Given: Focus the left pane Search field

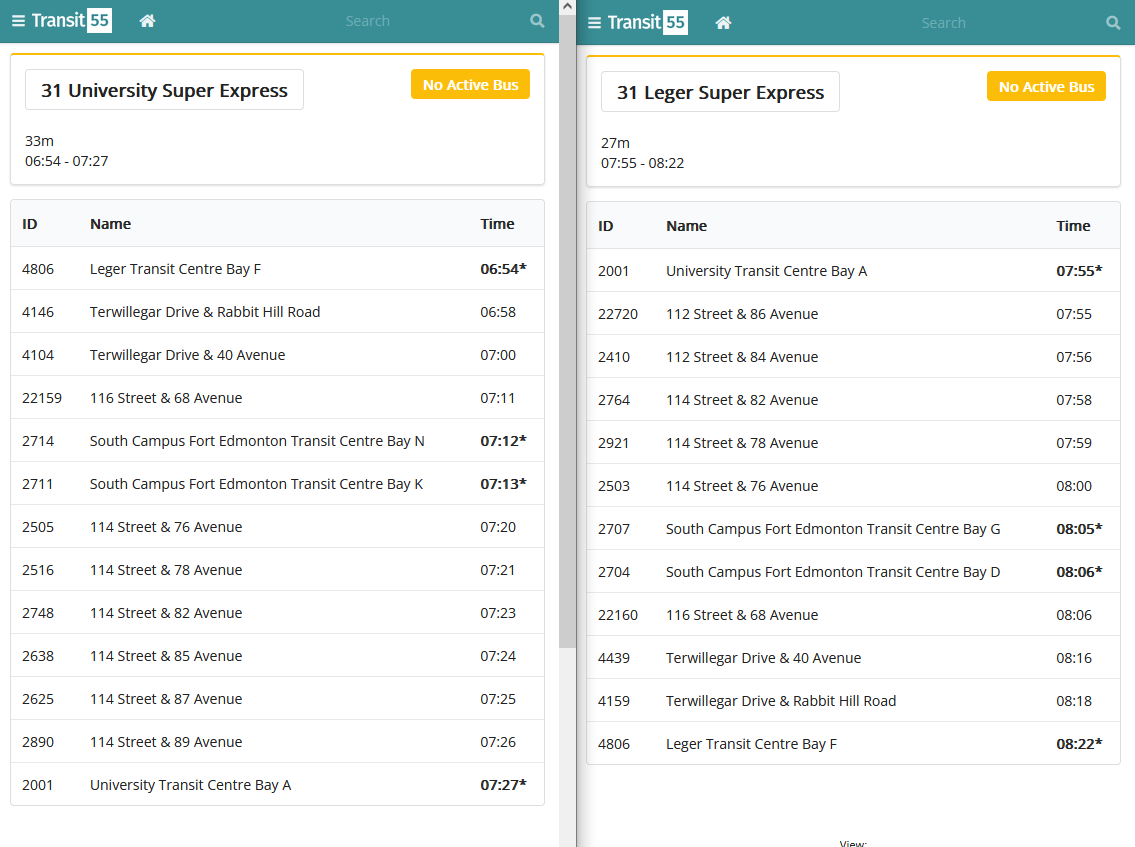Looking at the screenshot, I should pos(367,21).
